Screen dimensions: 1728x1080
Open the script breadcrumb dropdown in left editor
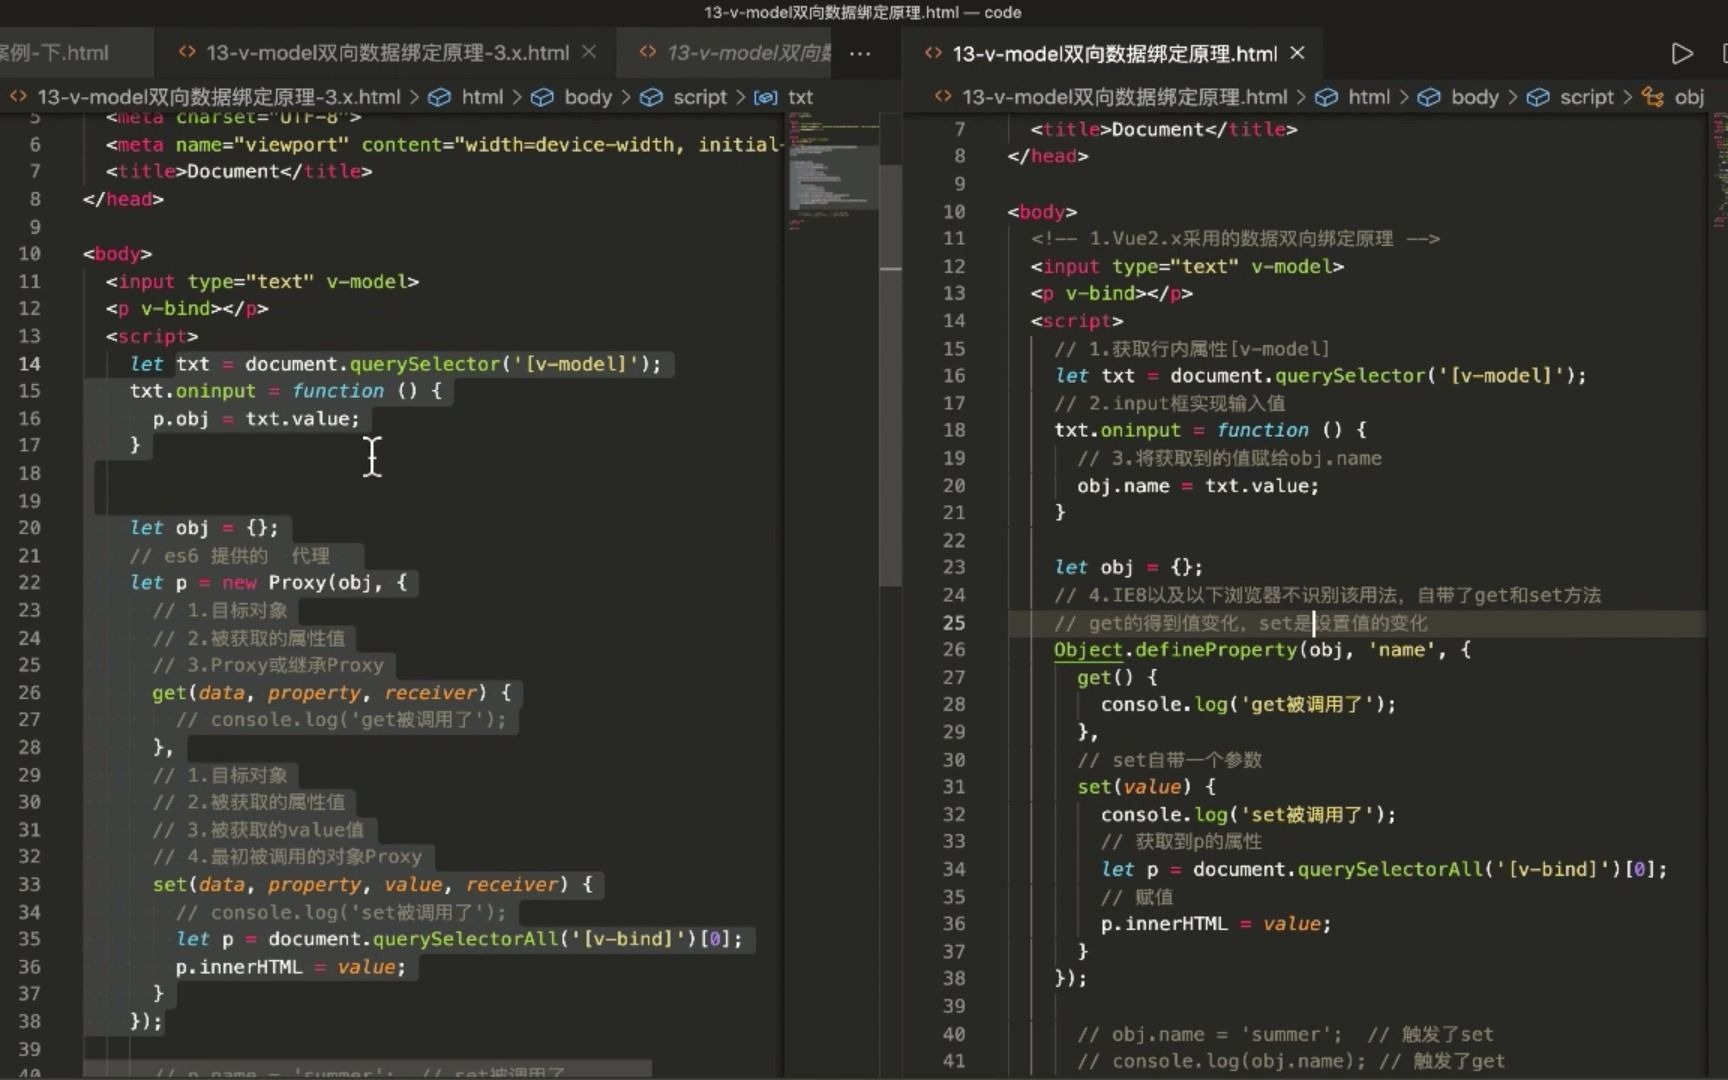[x=699, y=97]
